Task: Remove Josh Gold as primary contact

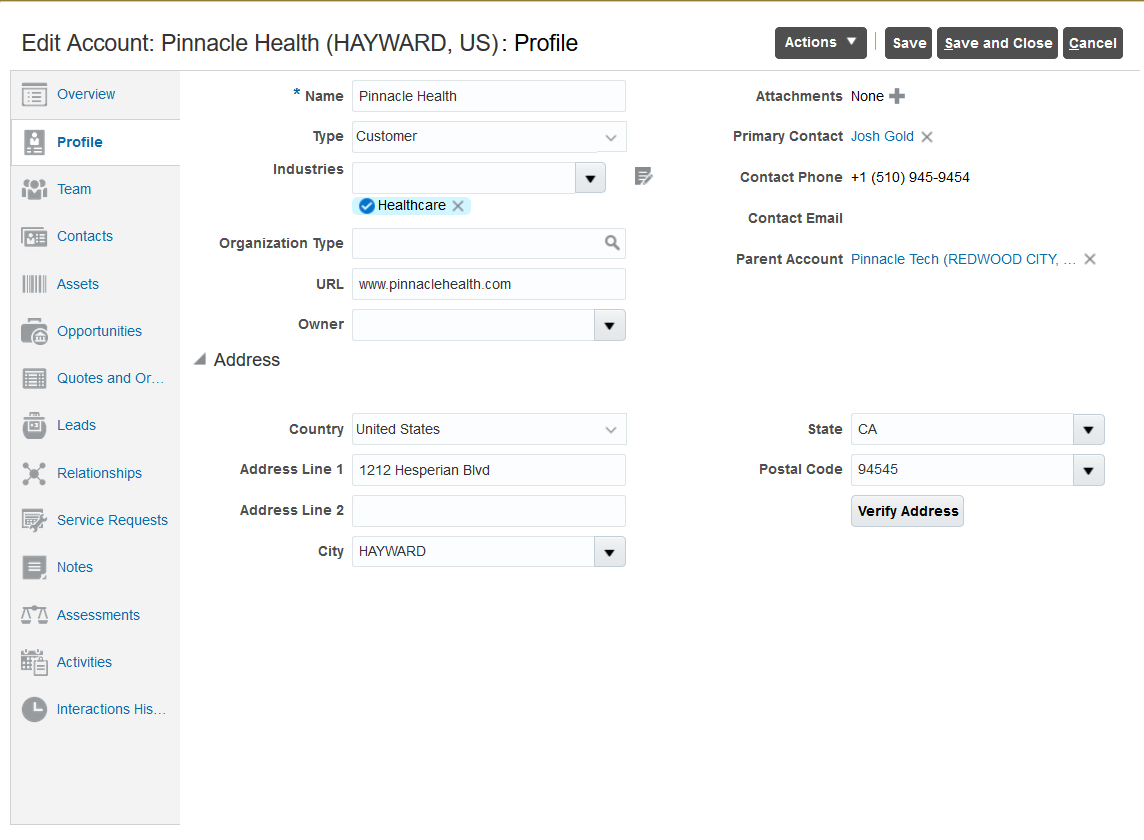Action: coord(927,137)
